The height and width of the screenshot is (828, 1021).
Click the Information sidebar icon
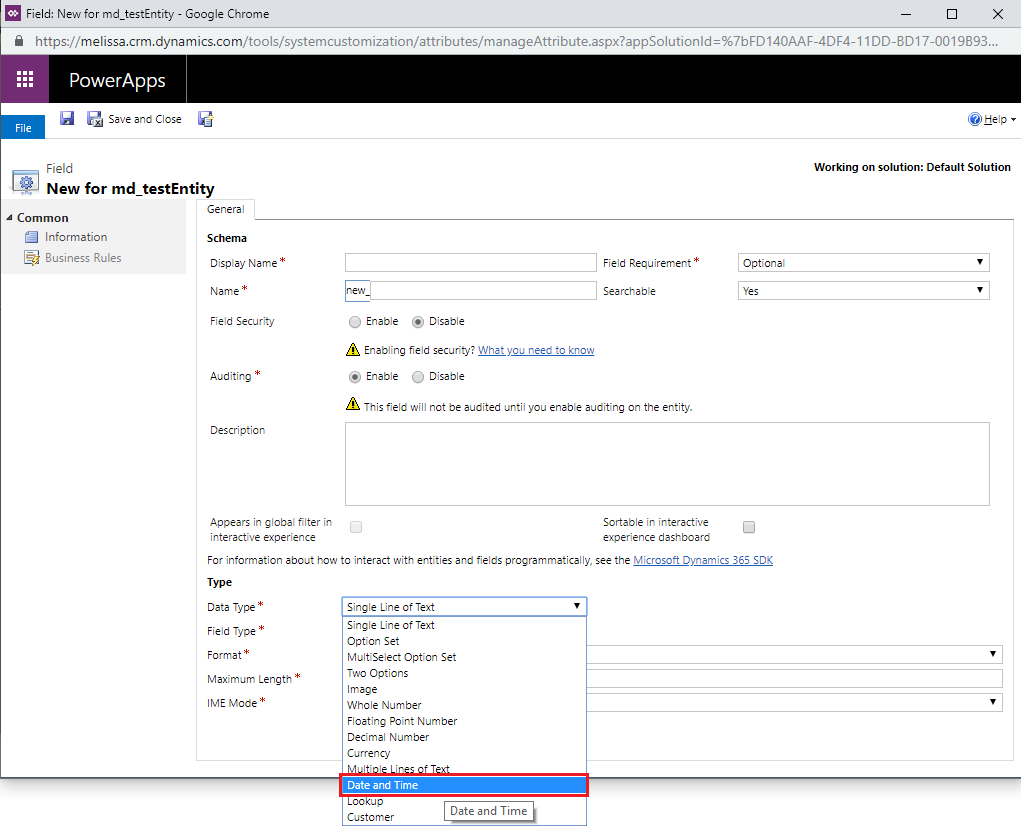coord(33,237)
